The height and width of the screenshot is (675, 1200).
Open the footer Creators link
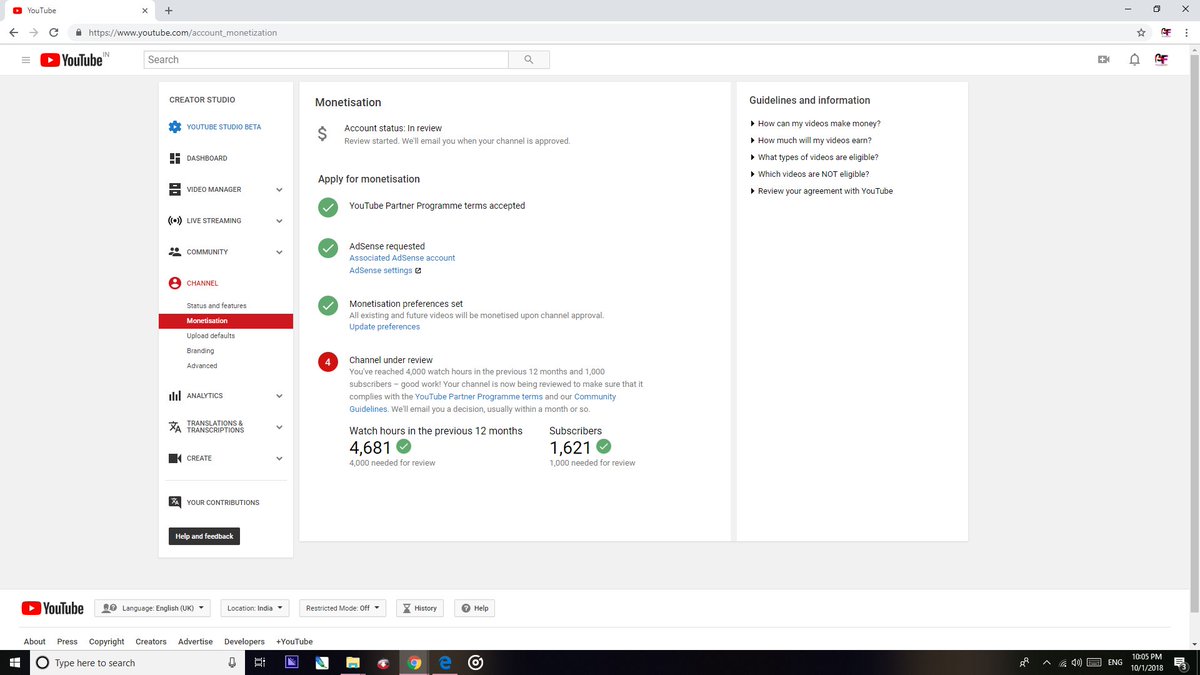151,642
